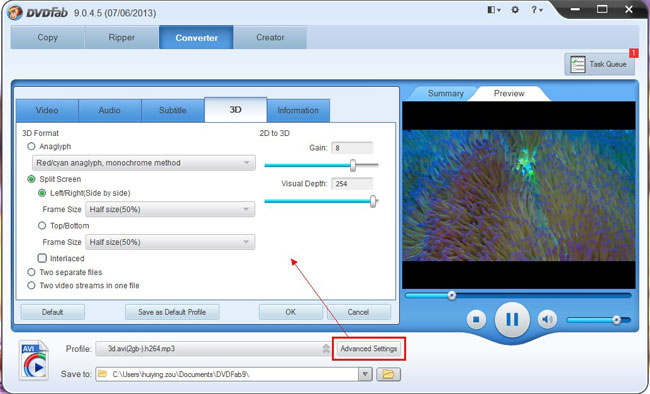The height and width of the screenshot is (394, 650).
Task: Open the Audio settings tab
Action: point(110,110)
